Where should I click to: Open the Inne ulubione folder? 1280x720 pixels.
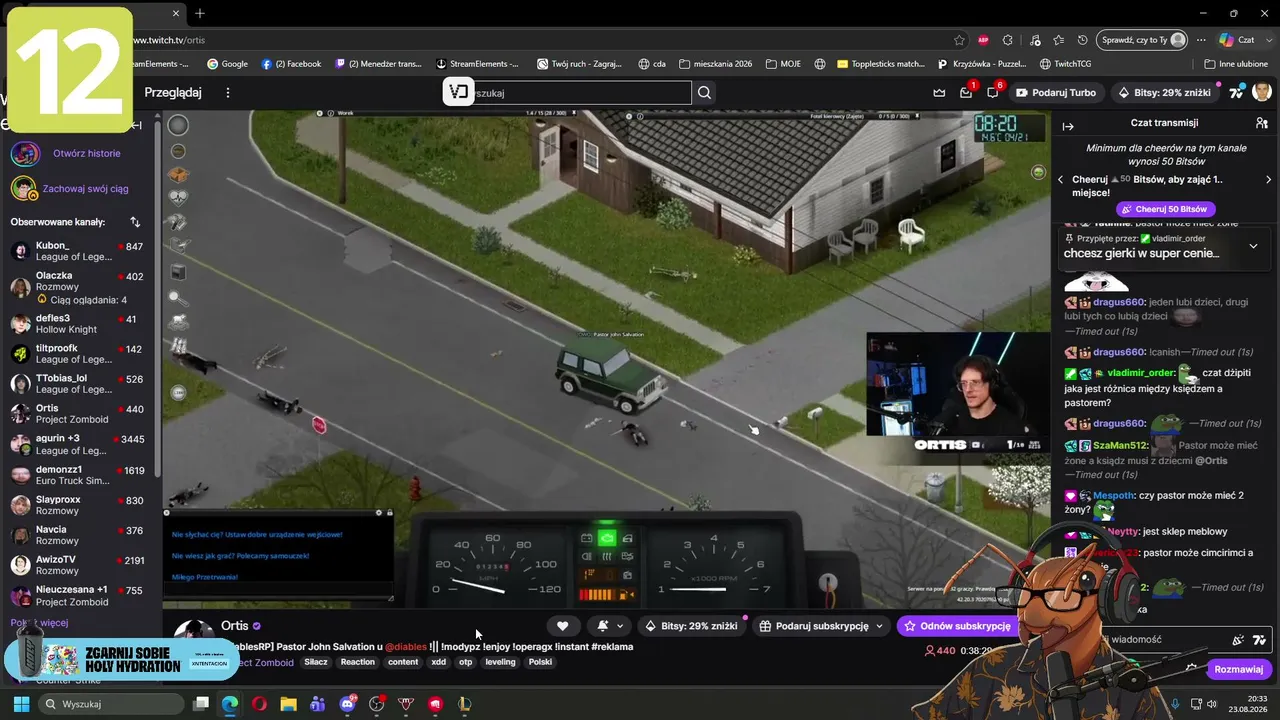point(1236,64)
